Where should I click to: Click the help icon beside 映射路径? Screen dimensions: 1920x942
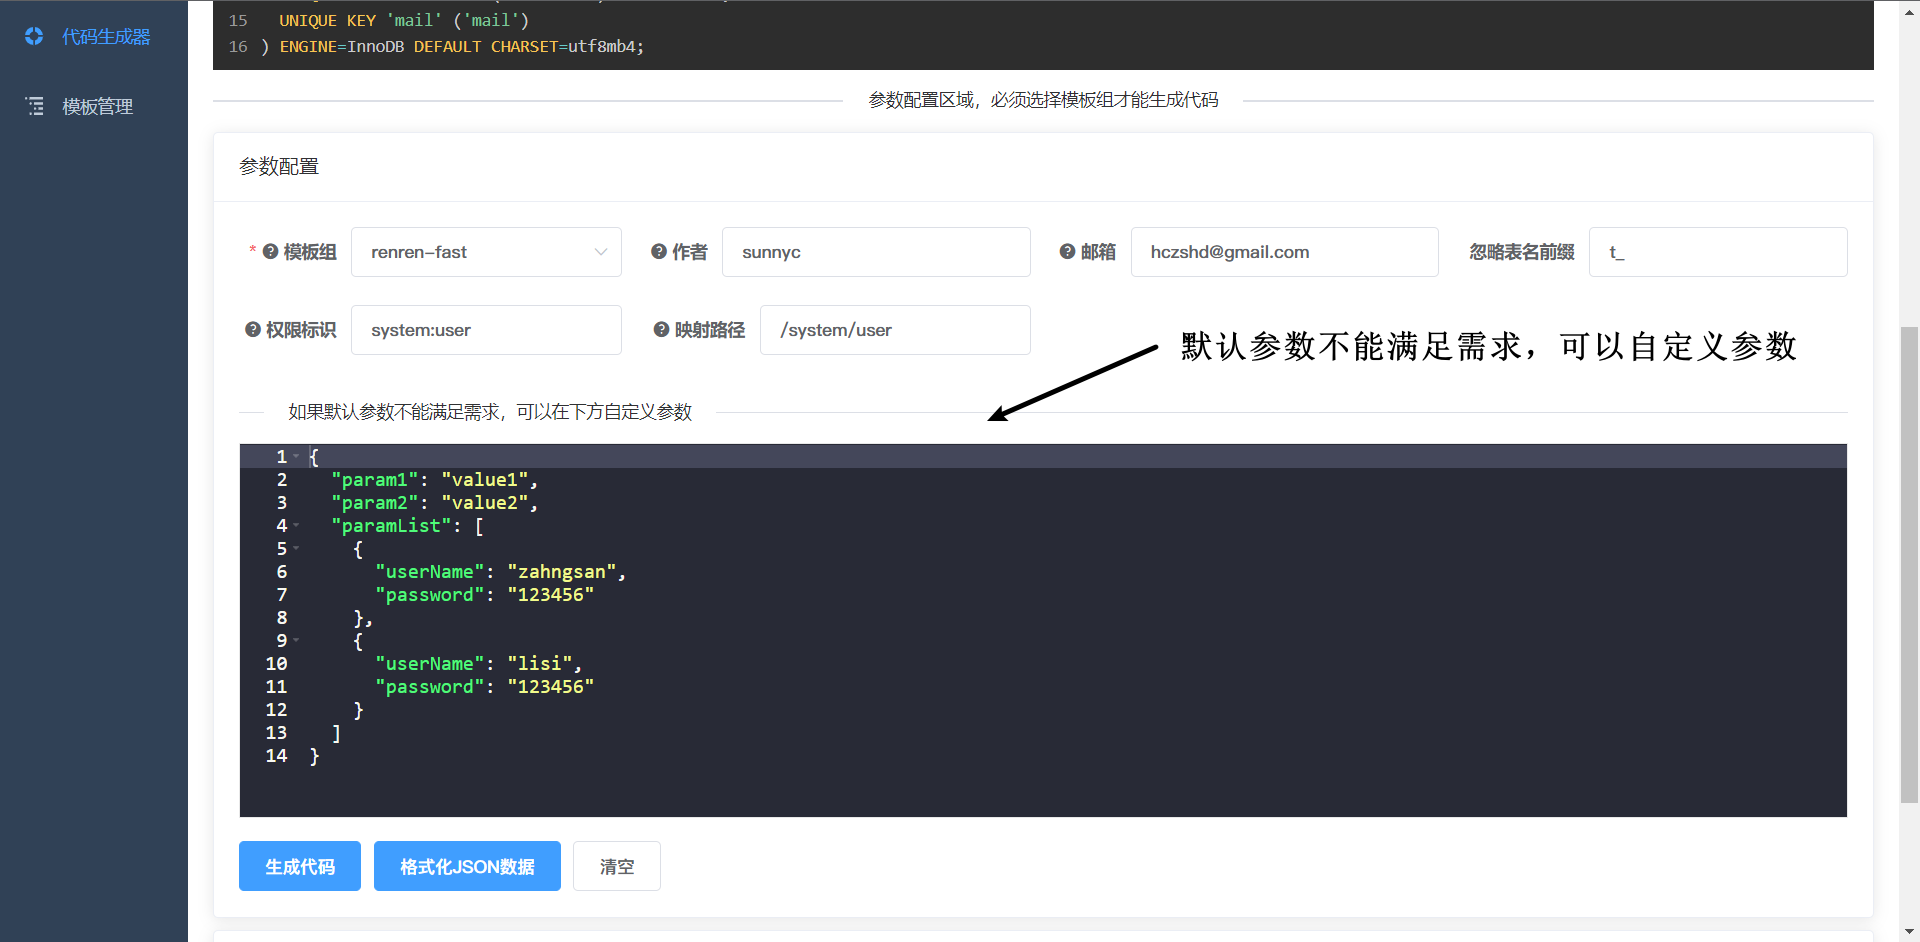tap(661, 330)
